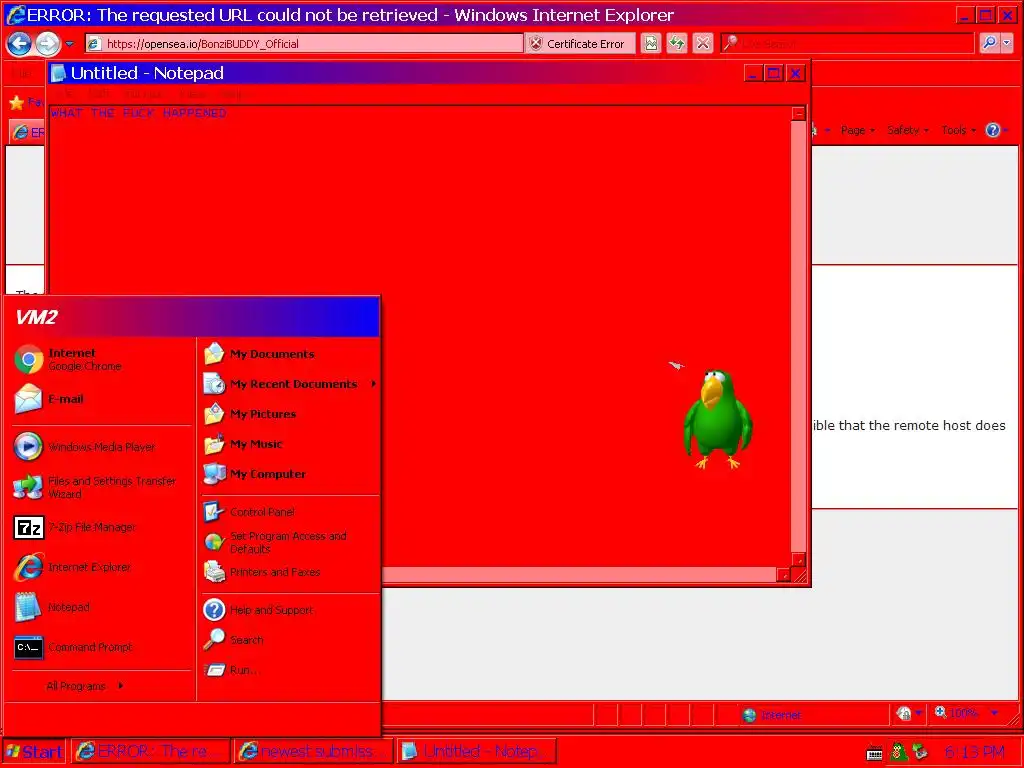Open Set Program Access and Defaults
This screenshot has width=1024, height=768.
coord(289,542)
